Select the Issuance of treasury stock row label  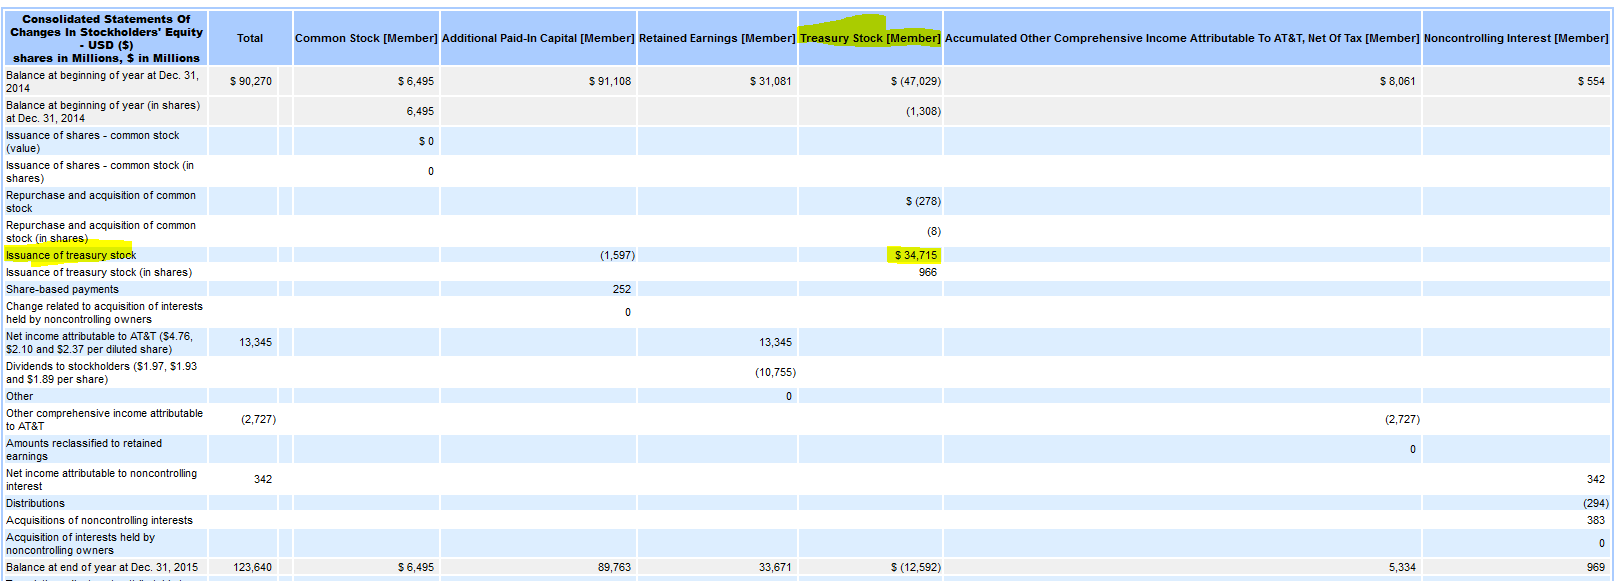tap(71, 255)
